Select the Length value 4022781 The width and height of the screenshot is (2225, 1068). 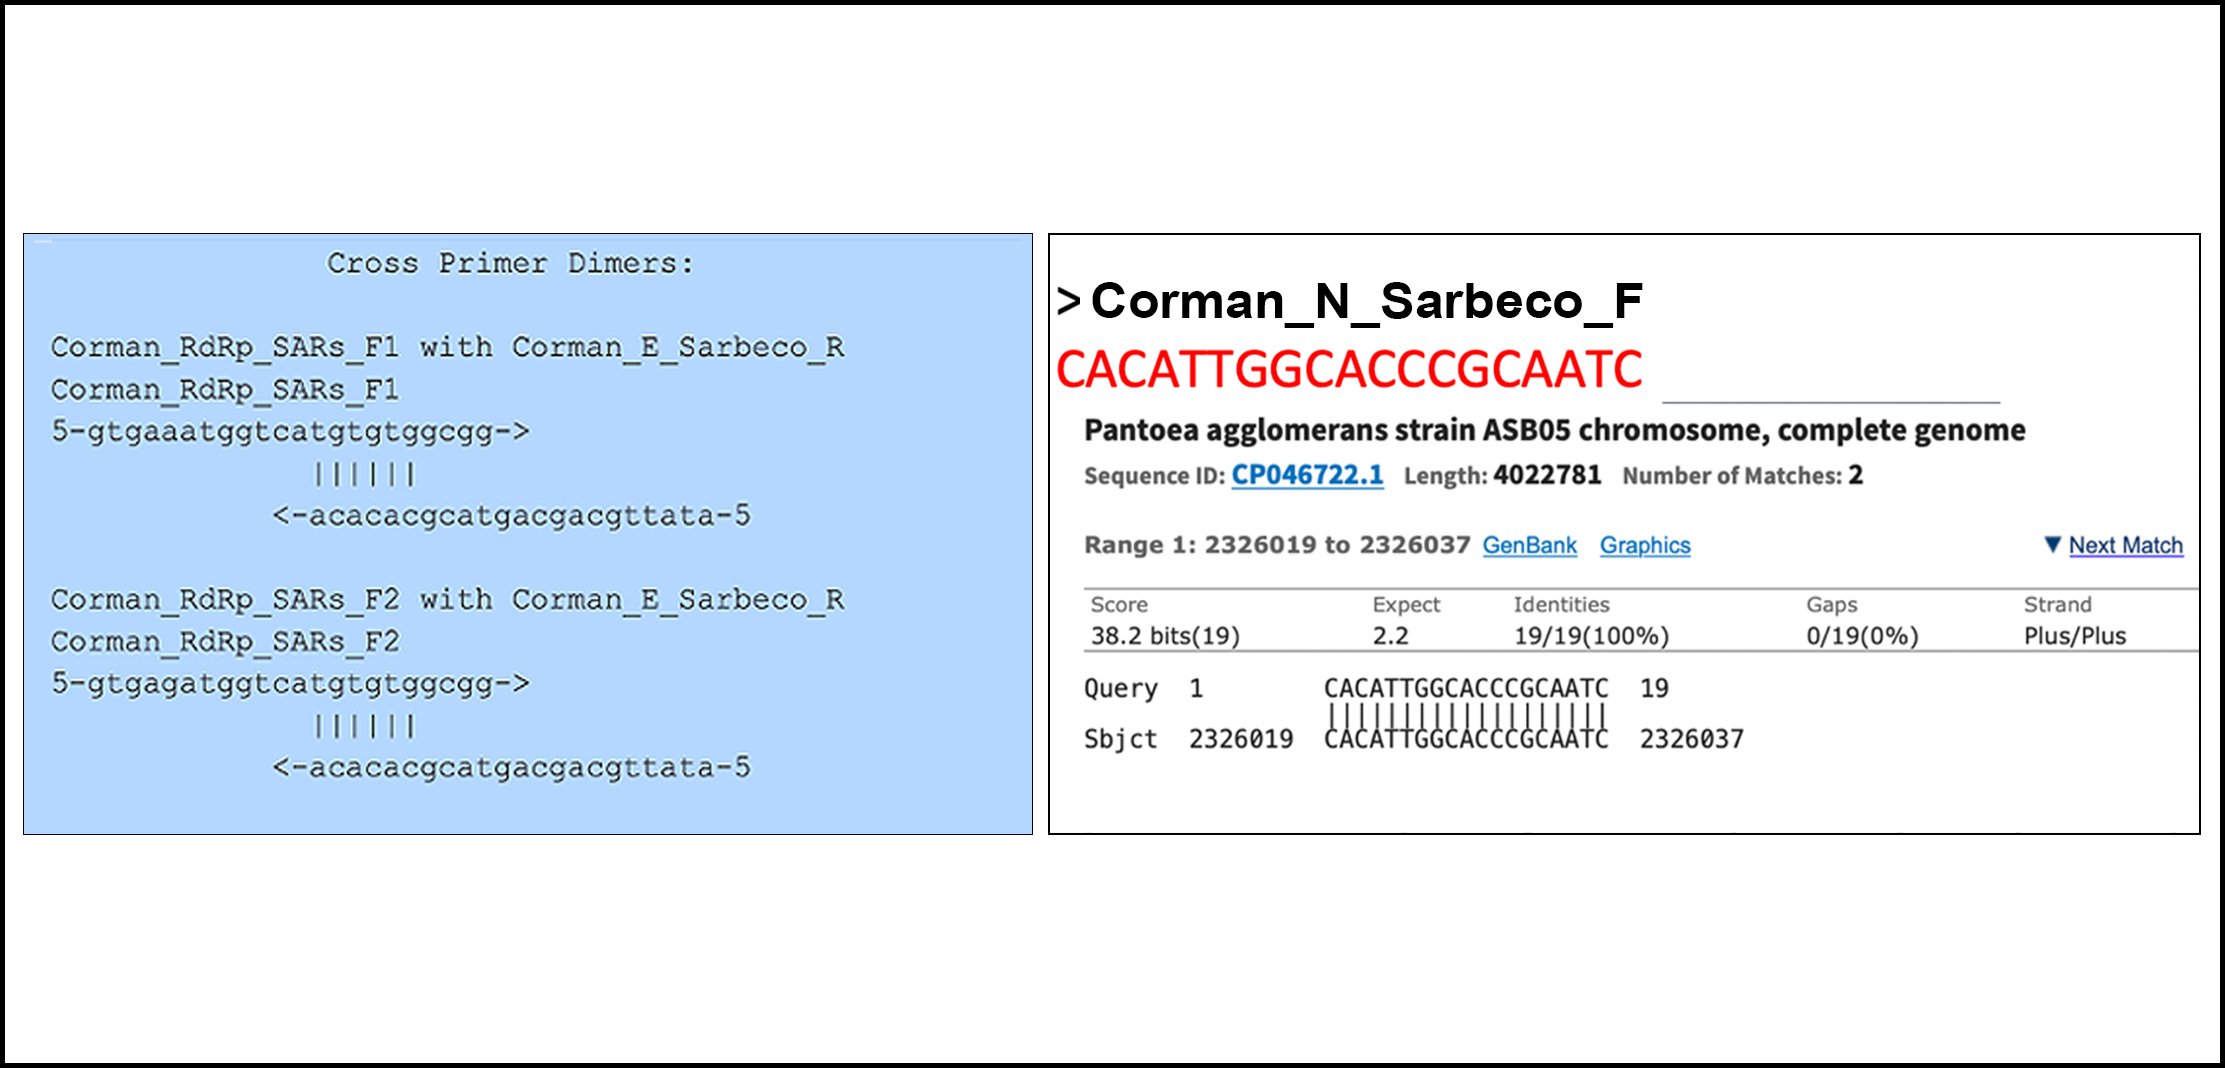click(1547, 475)
